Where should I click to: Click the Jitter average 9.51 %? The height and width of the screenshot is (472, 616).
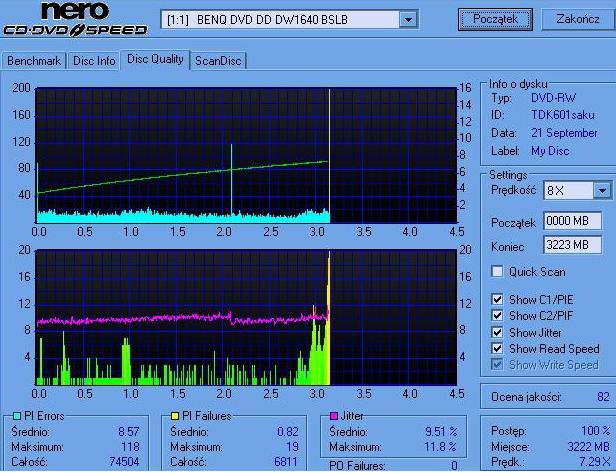[x=441, y=432]
